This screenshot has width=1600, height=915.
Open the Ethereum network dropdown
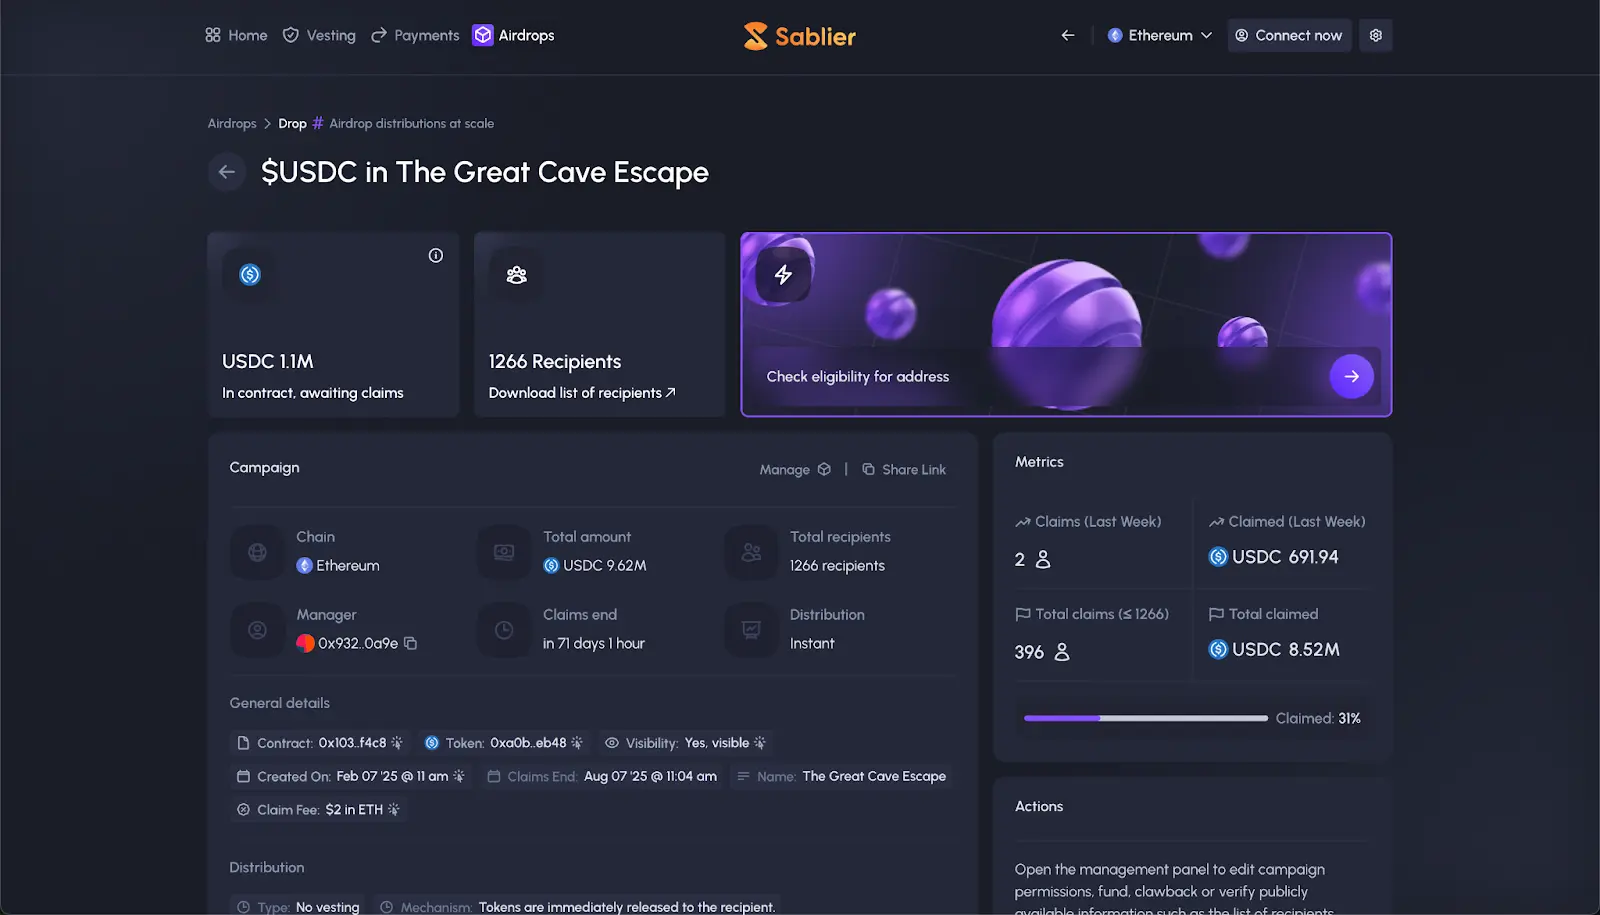(x=1160, y=35)
